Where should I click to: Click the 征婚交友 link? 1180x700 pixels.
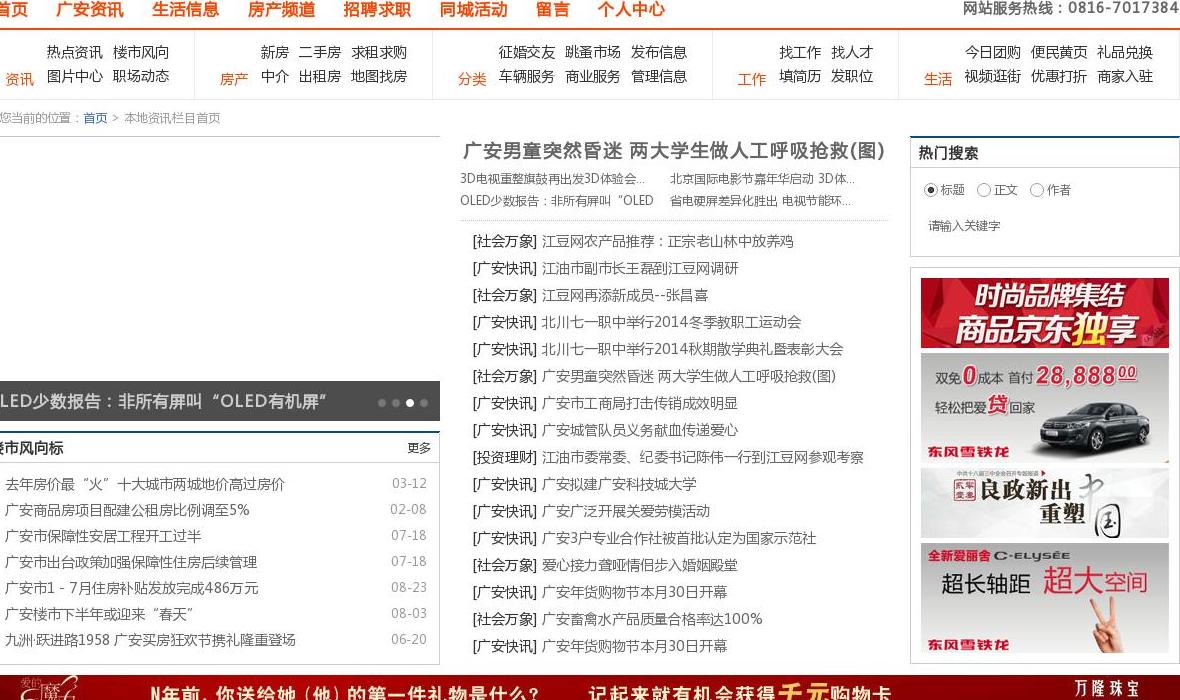pos(527,53)
